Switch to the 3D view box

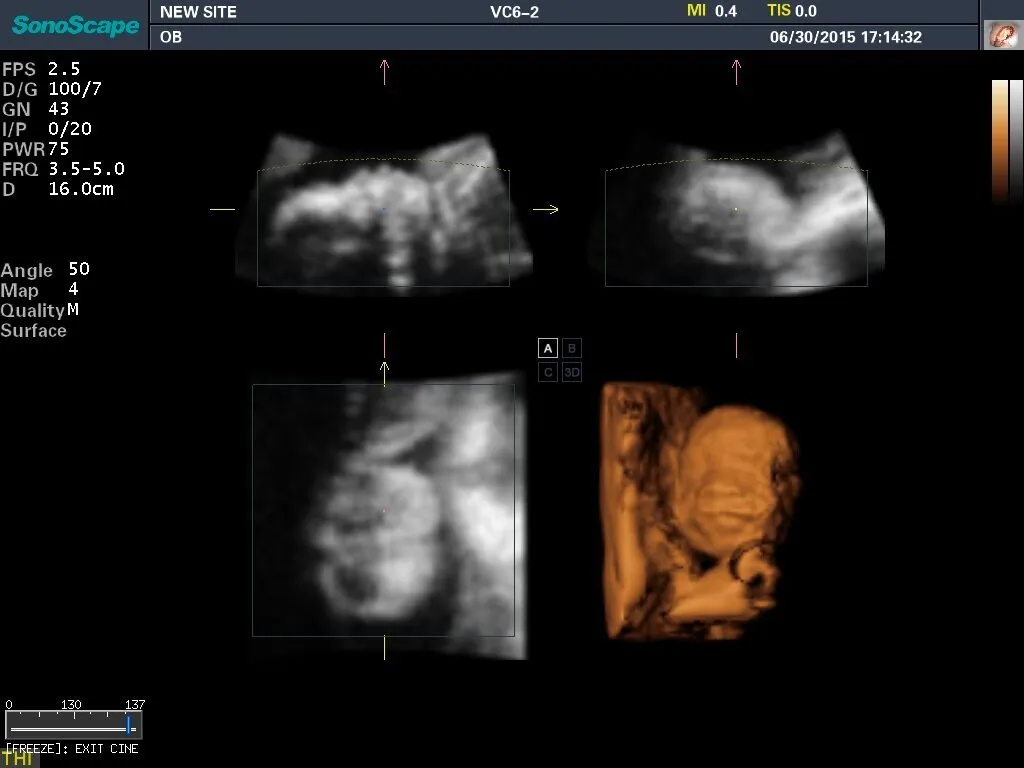point(572,372)
